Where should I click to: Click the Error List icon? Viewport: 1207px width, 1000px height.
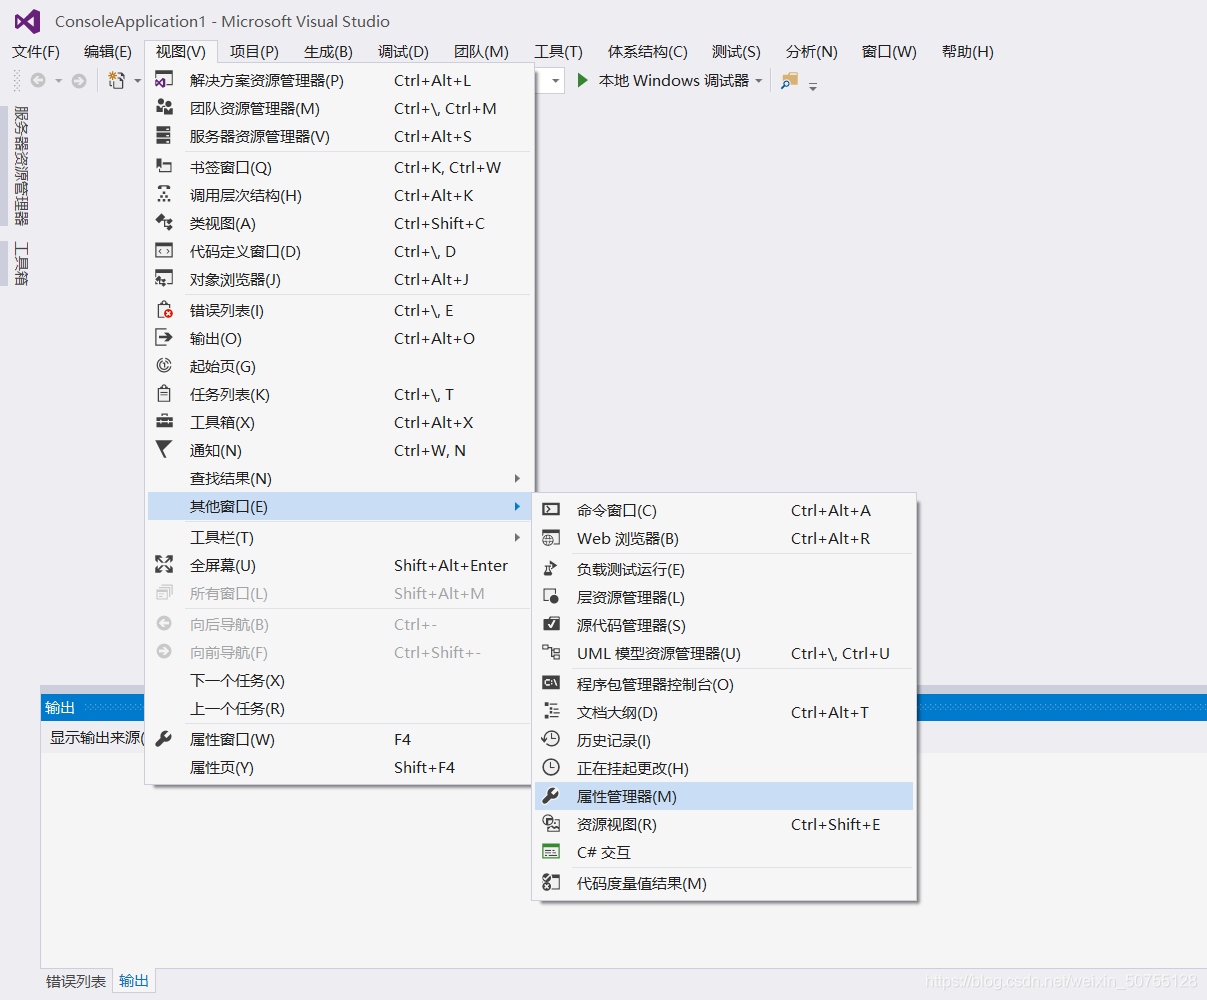pos(164,310)
